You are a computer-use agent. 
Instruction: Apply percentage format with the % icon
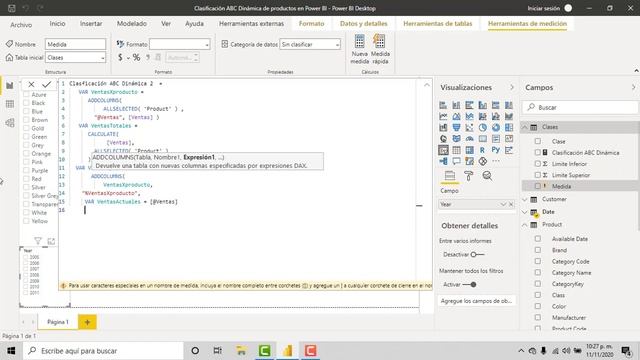click(136, 58)
